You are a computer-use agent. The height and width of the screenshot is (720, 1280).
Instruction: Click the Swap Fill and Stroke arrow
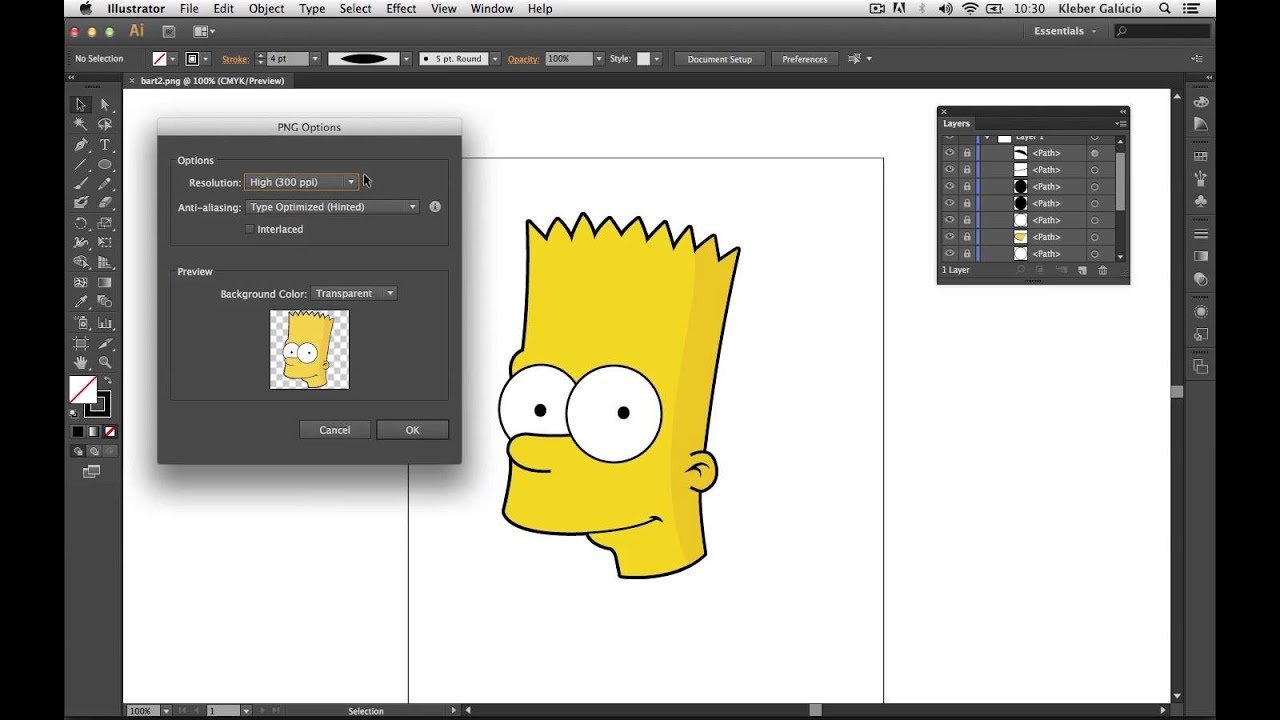click(108, 381)
